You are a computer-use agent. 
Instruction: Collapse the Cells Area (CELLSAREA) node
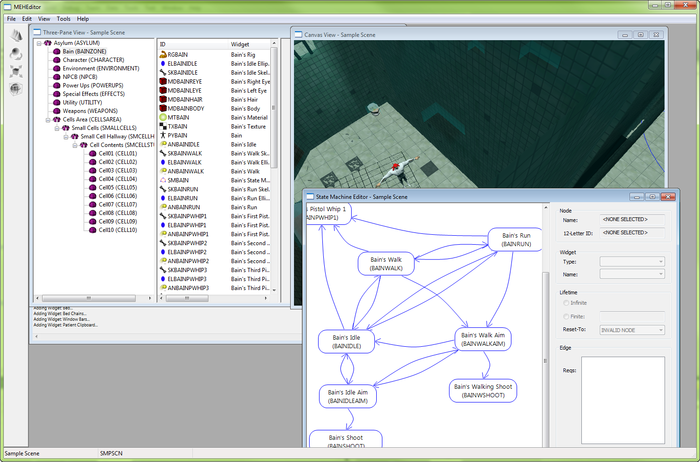[48, 120]
